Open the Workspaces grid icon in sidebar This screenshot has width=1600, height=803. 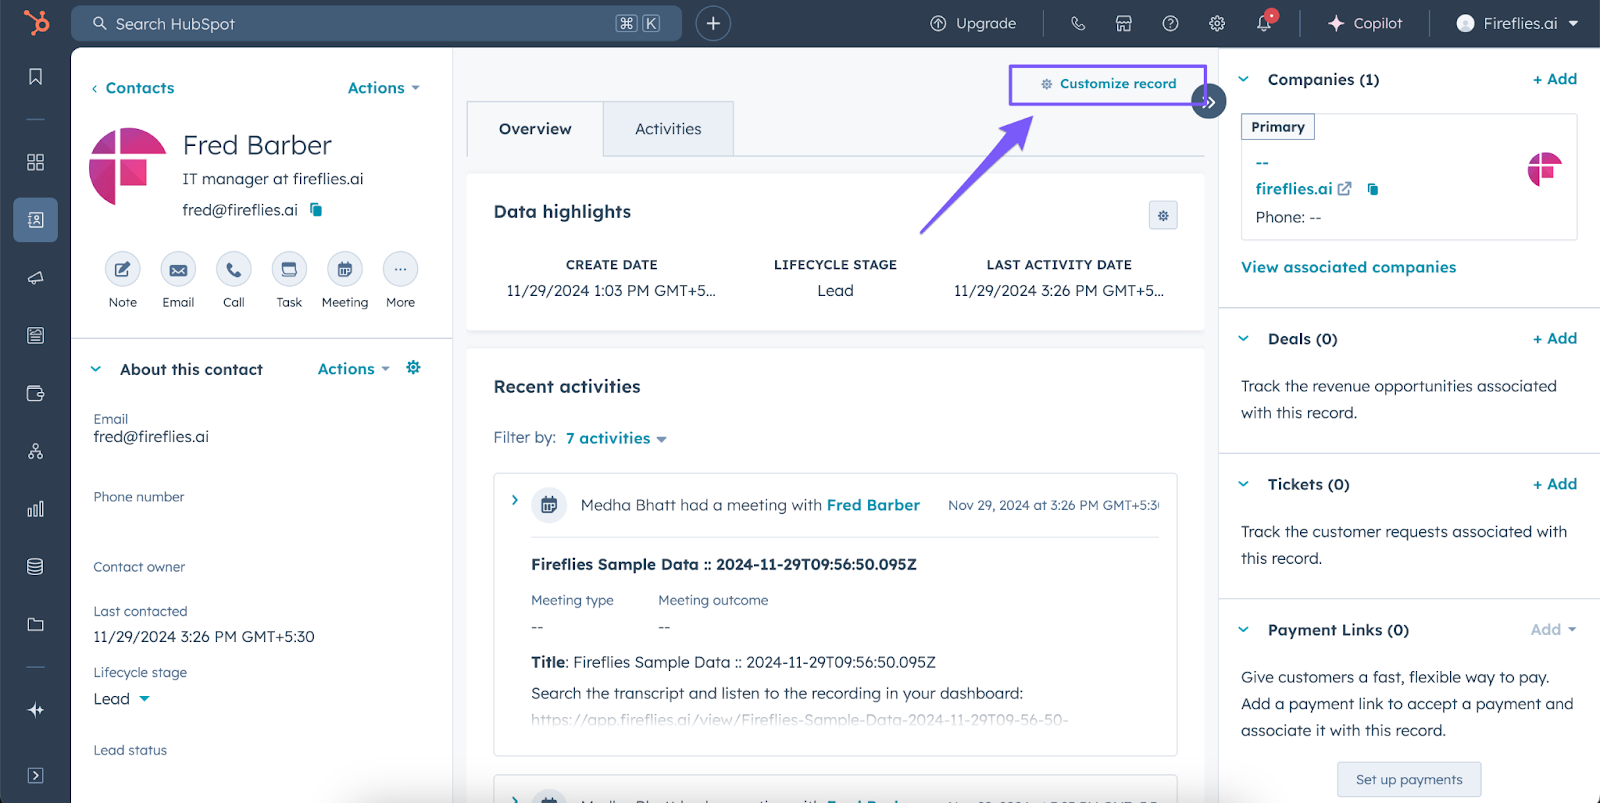35,162
